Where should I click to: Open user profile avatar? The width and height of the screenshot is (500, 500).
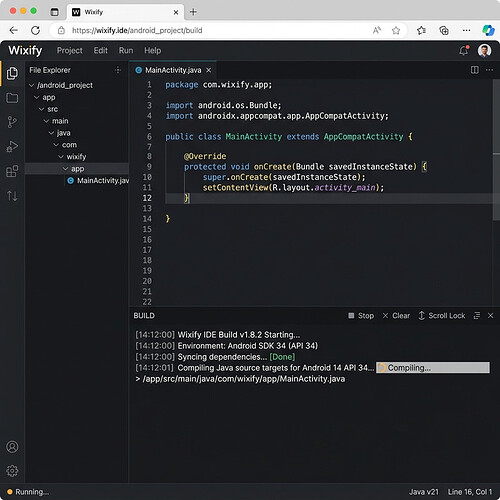click(x=484, y=50)
